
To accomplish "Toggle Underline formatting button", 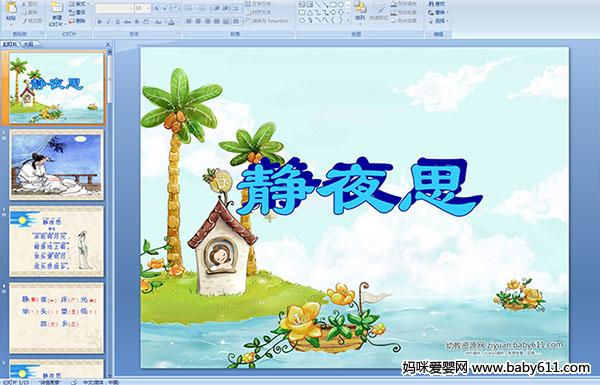I will coord(117,22).
